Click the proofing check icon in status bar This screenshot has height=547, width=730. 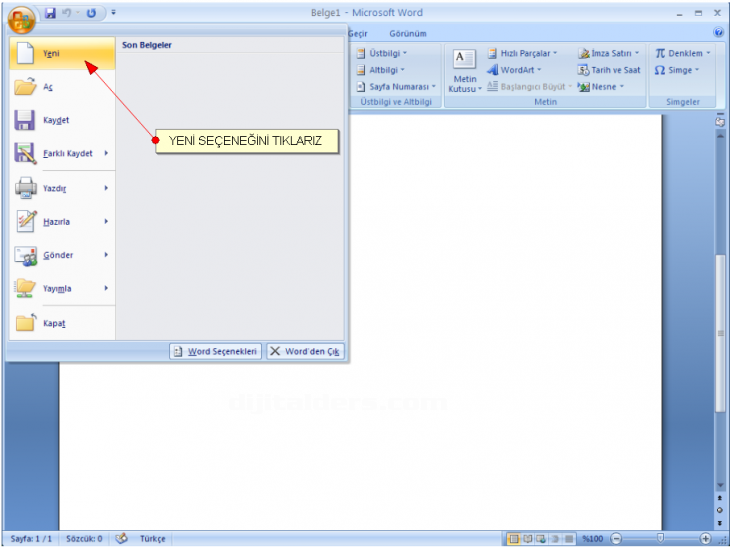[x=122, y=538]
